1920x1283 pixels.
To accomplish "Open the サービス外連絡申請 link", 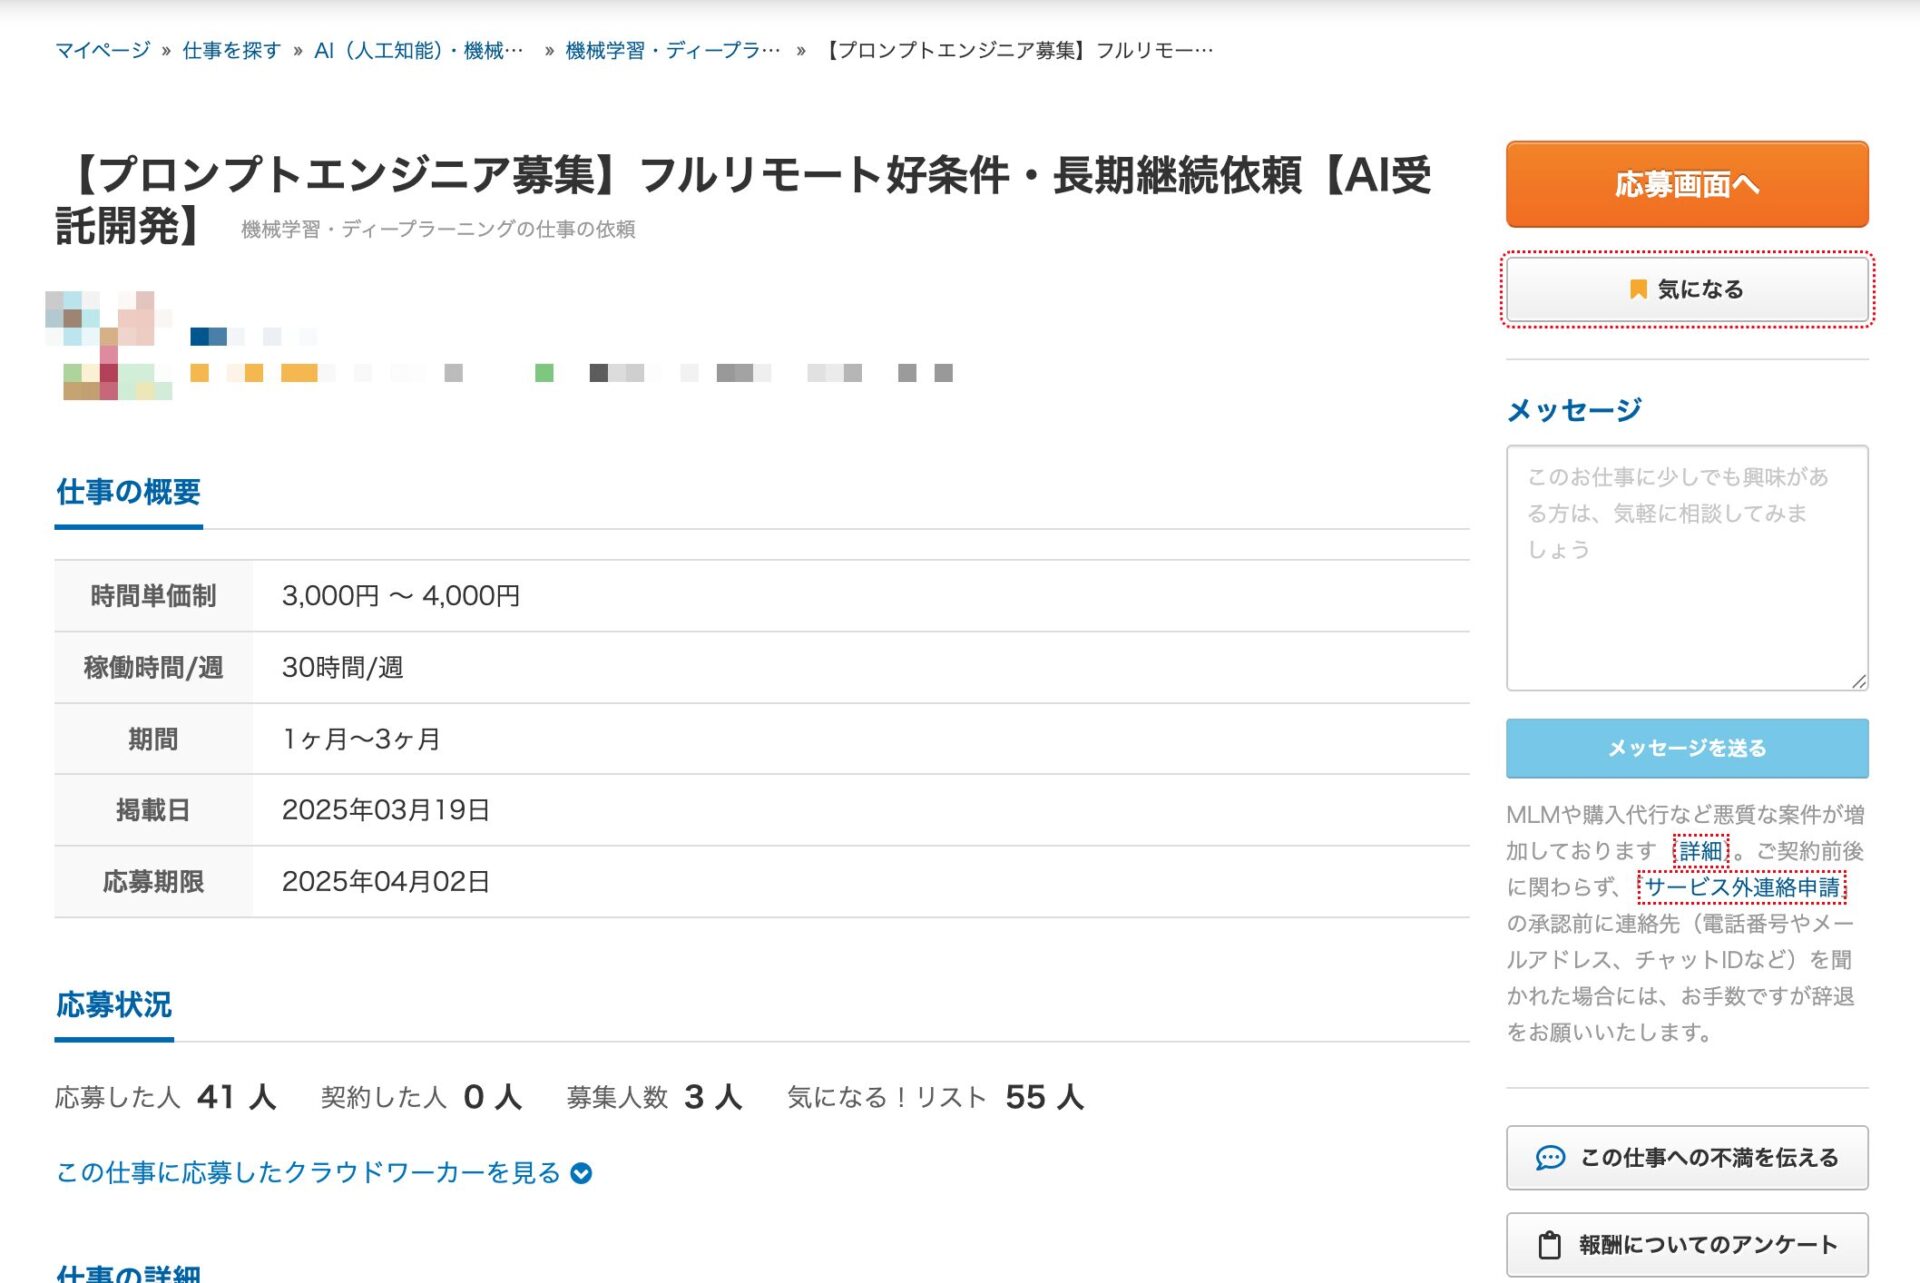I will (1741, 887).
